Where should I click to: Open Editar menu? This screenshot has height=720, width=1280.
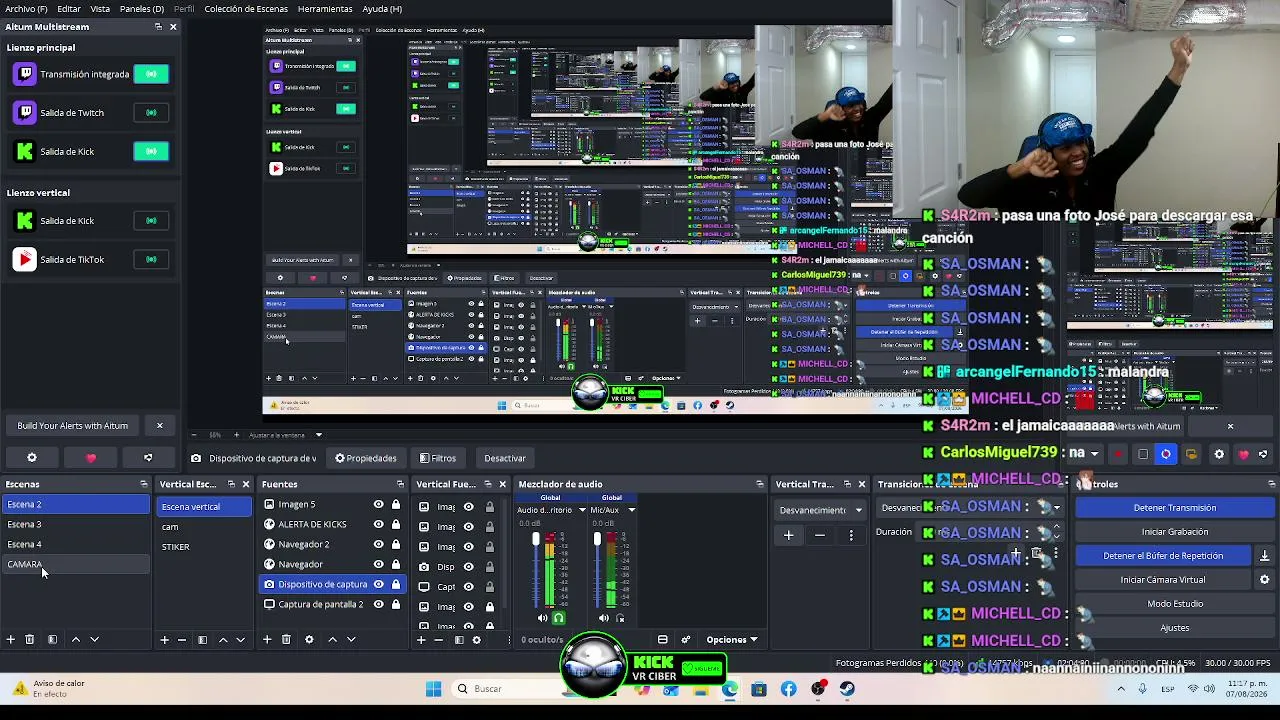pos(69,9)
